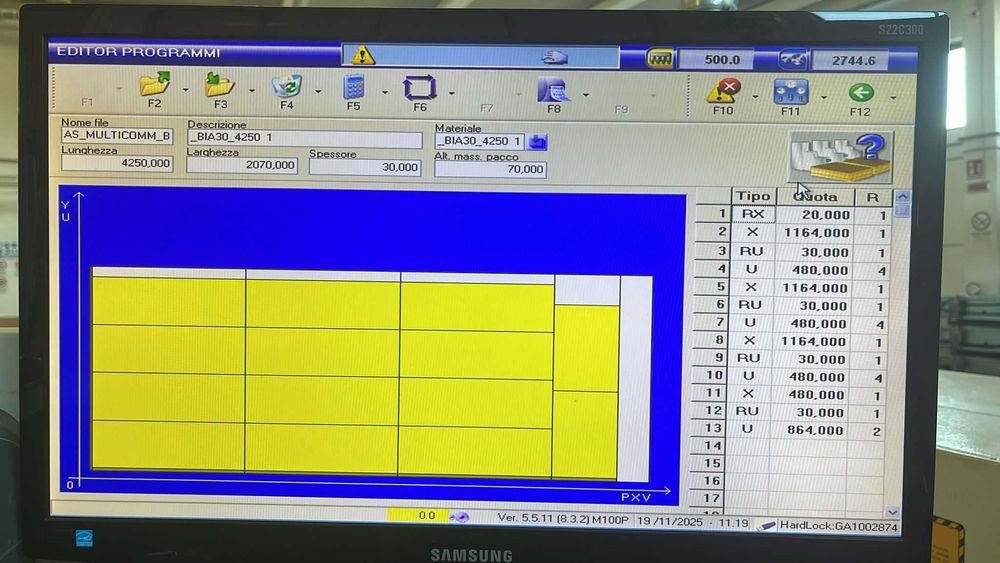Open the panel stack help icon

(841, 157)
